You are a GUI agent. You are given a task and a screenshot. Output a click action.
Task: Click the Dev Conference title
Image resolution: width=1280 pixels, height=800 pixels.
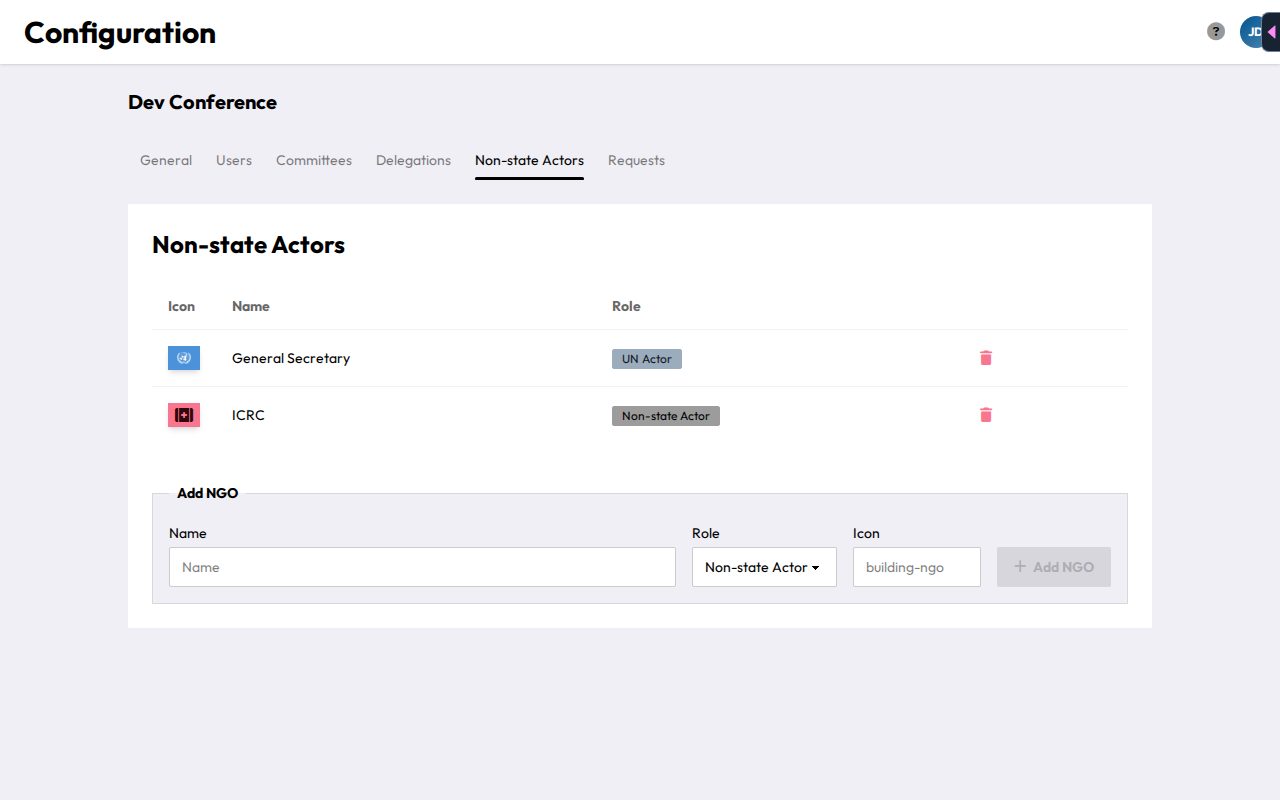point(202,102)
